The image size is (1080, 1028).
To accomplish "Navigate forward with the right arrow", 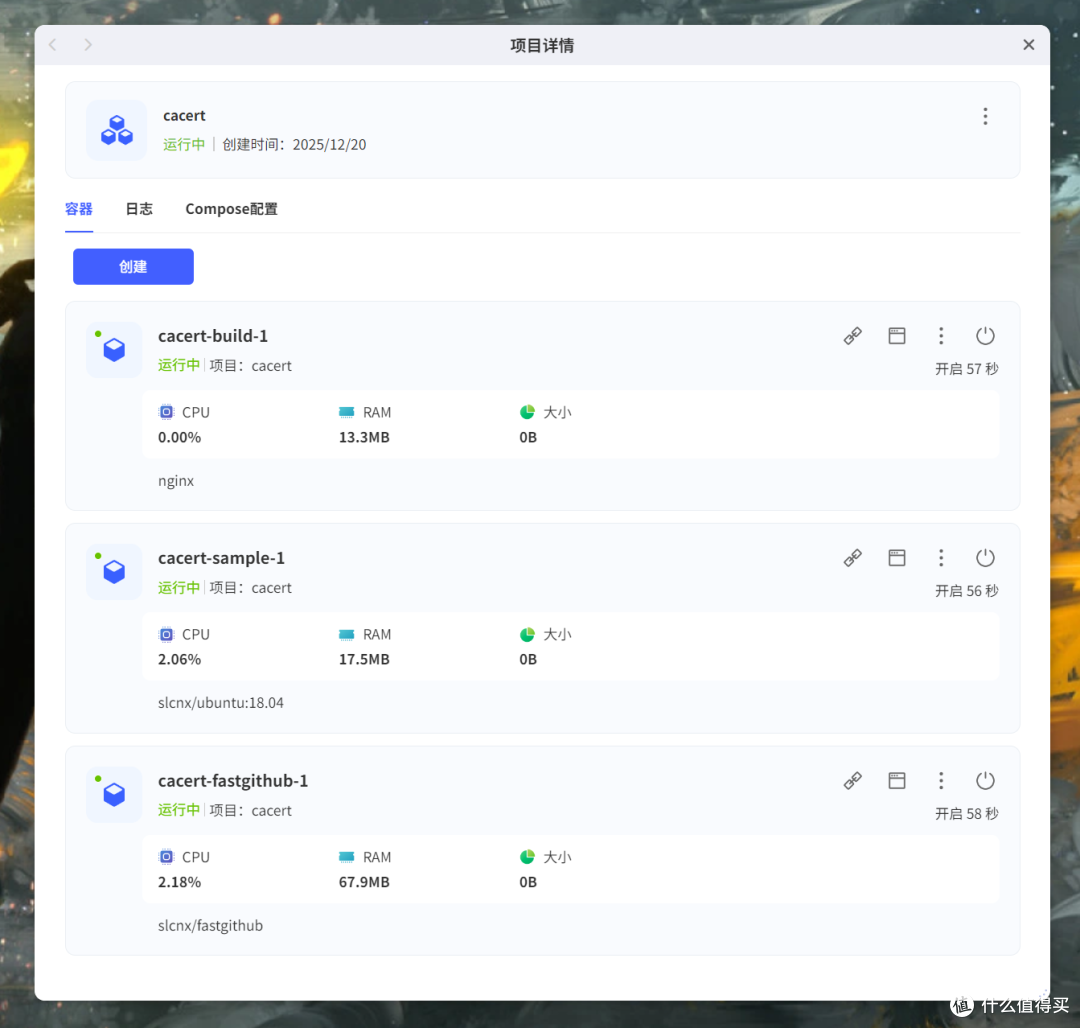I will (x=87, y=45).
